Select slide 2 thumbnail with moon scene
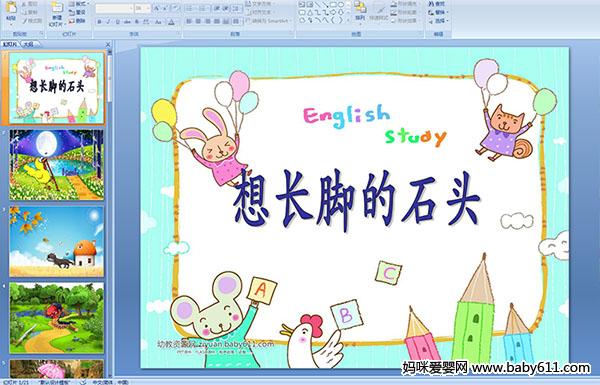This screenshot has width=600, height=385. click(57, 165)
